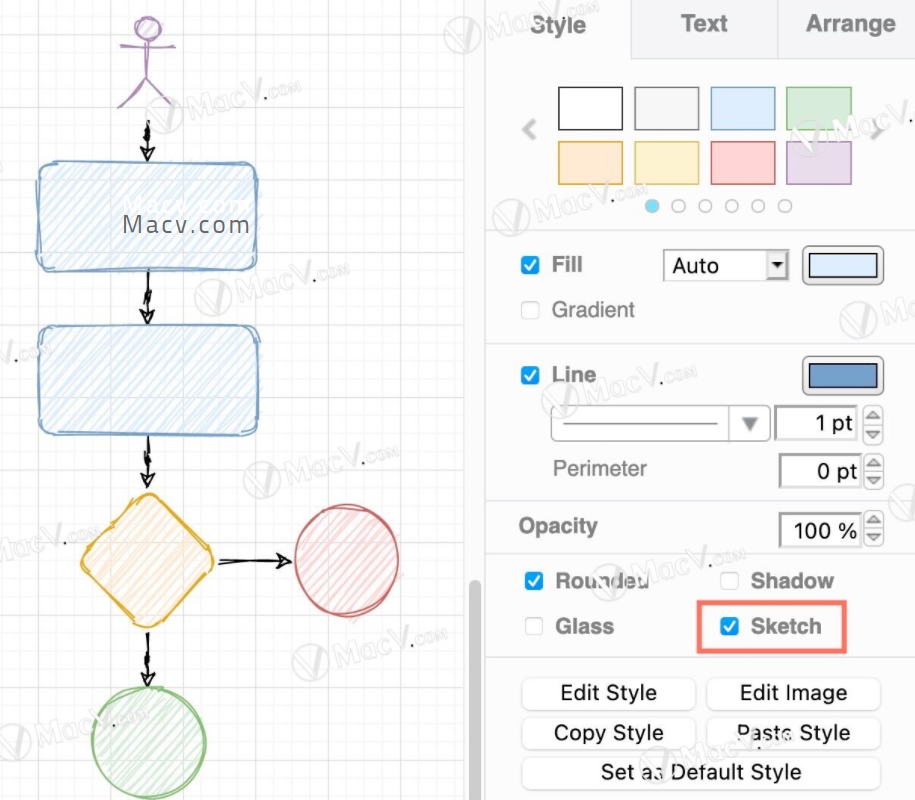Click the canvas vertical scrollbar
The image size is (915, 800).
pyautogui.click(x=475, y=689)
